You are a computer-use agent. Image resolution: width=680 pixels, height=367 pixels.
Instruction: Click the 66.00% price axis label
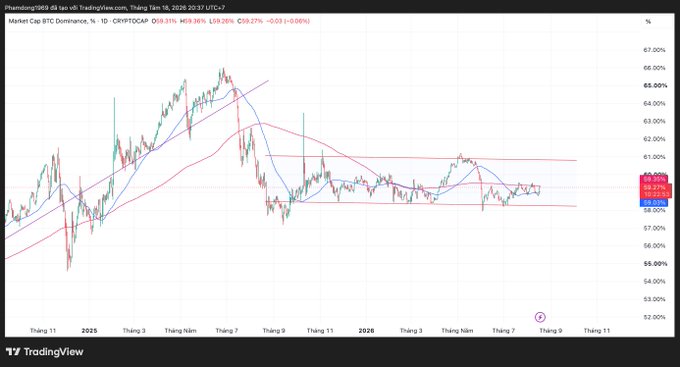(654, 68)
